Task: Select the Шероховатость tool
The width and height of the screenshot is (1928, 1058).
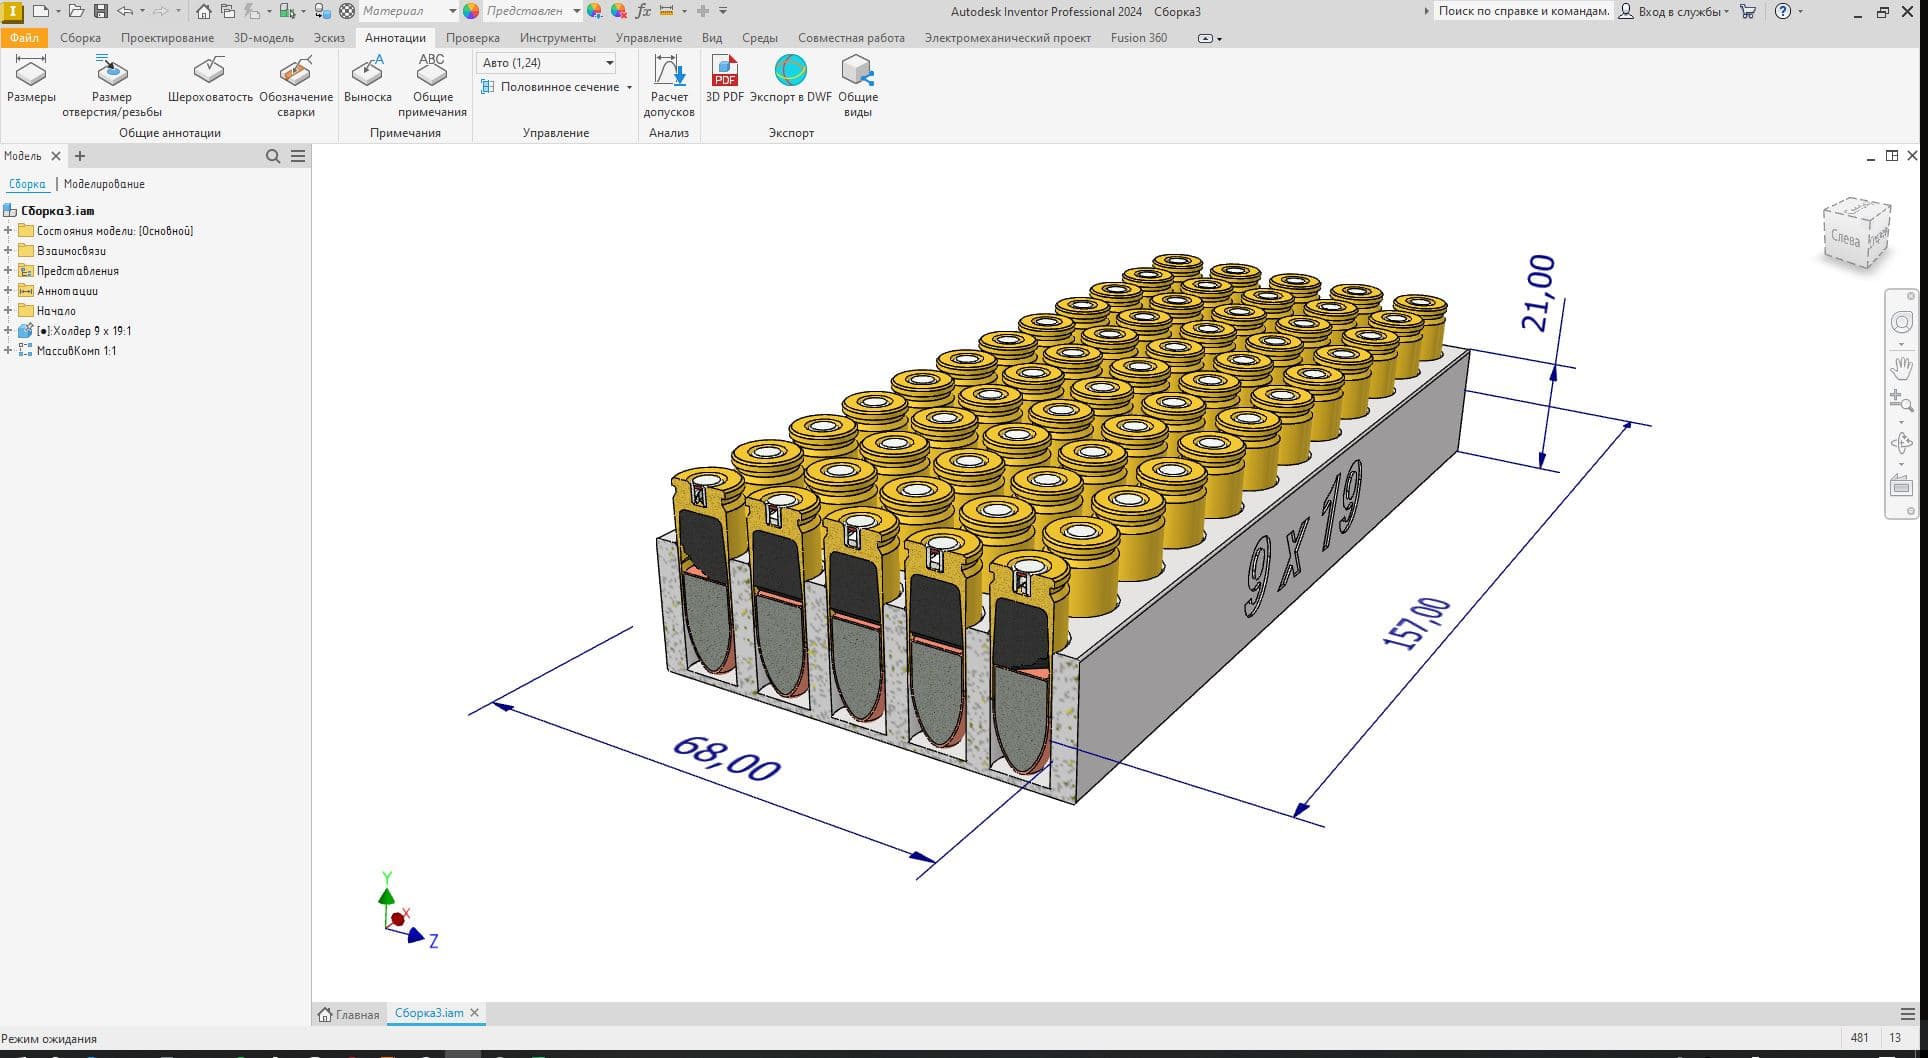Action: (208, 80)
